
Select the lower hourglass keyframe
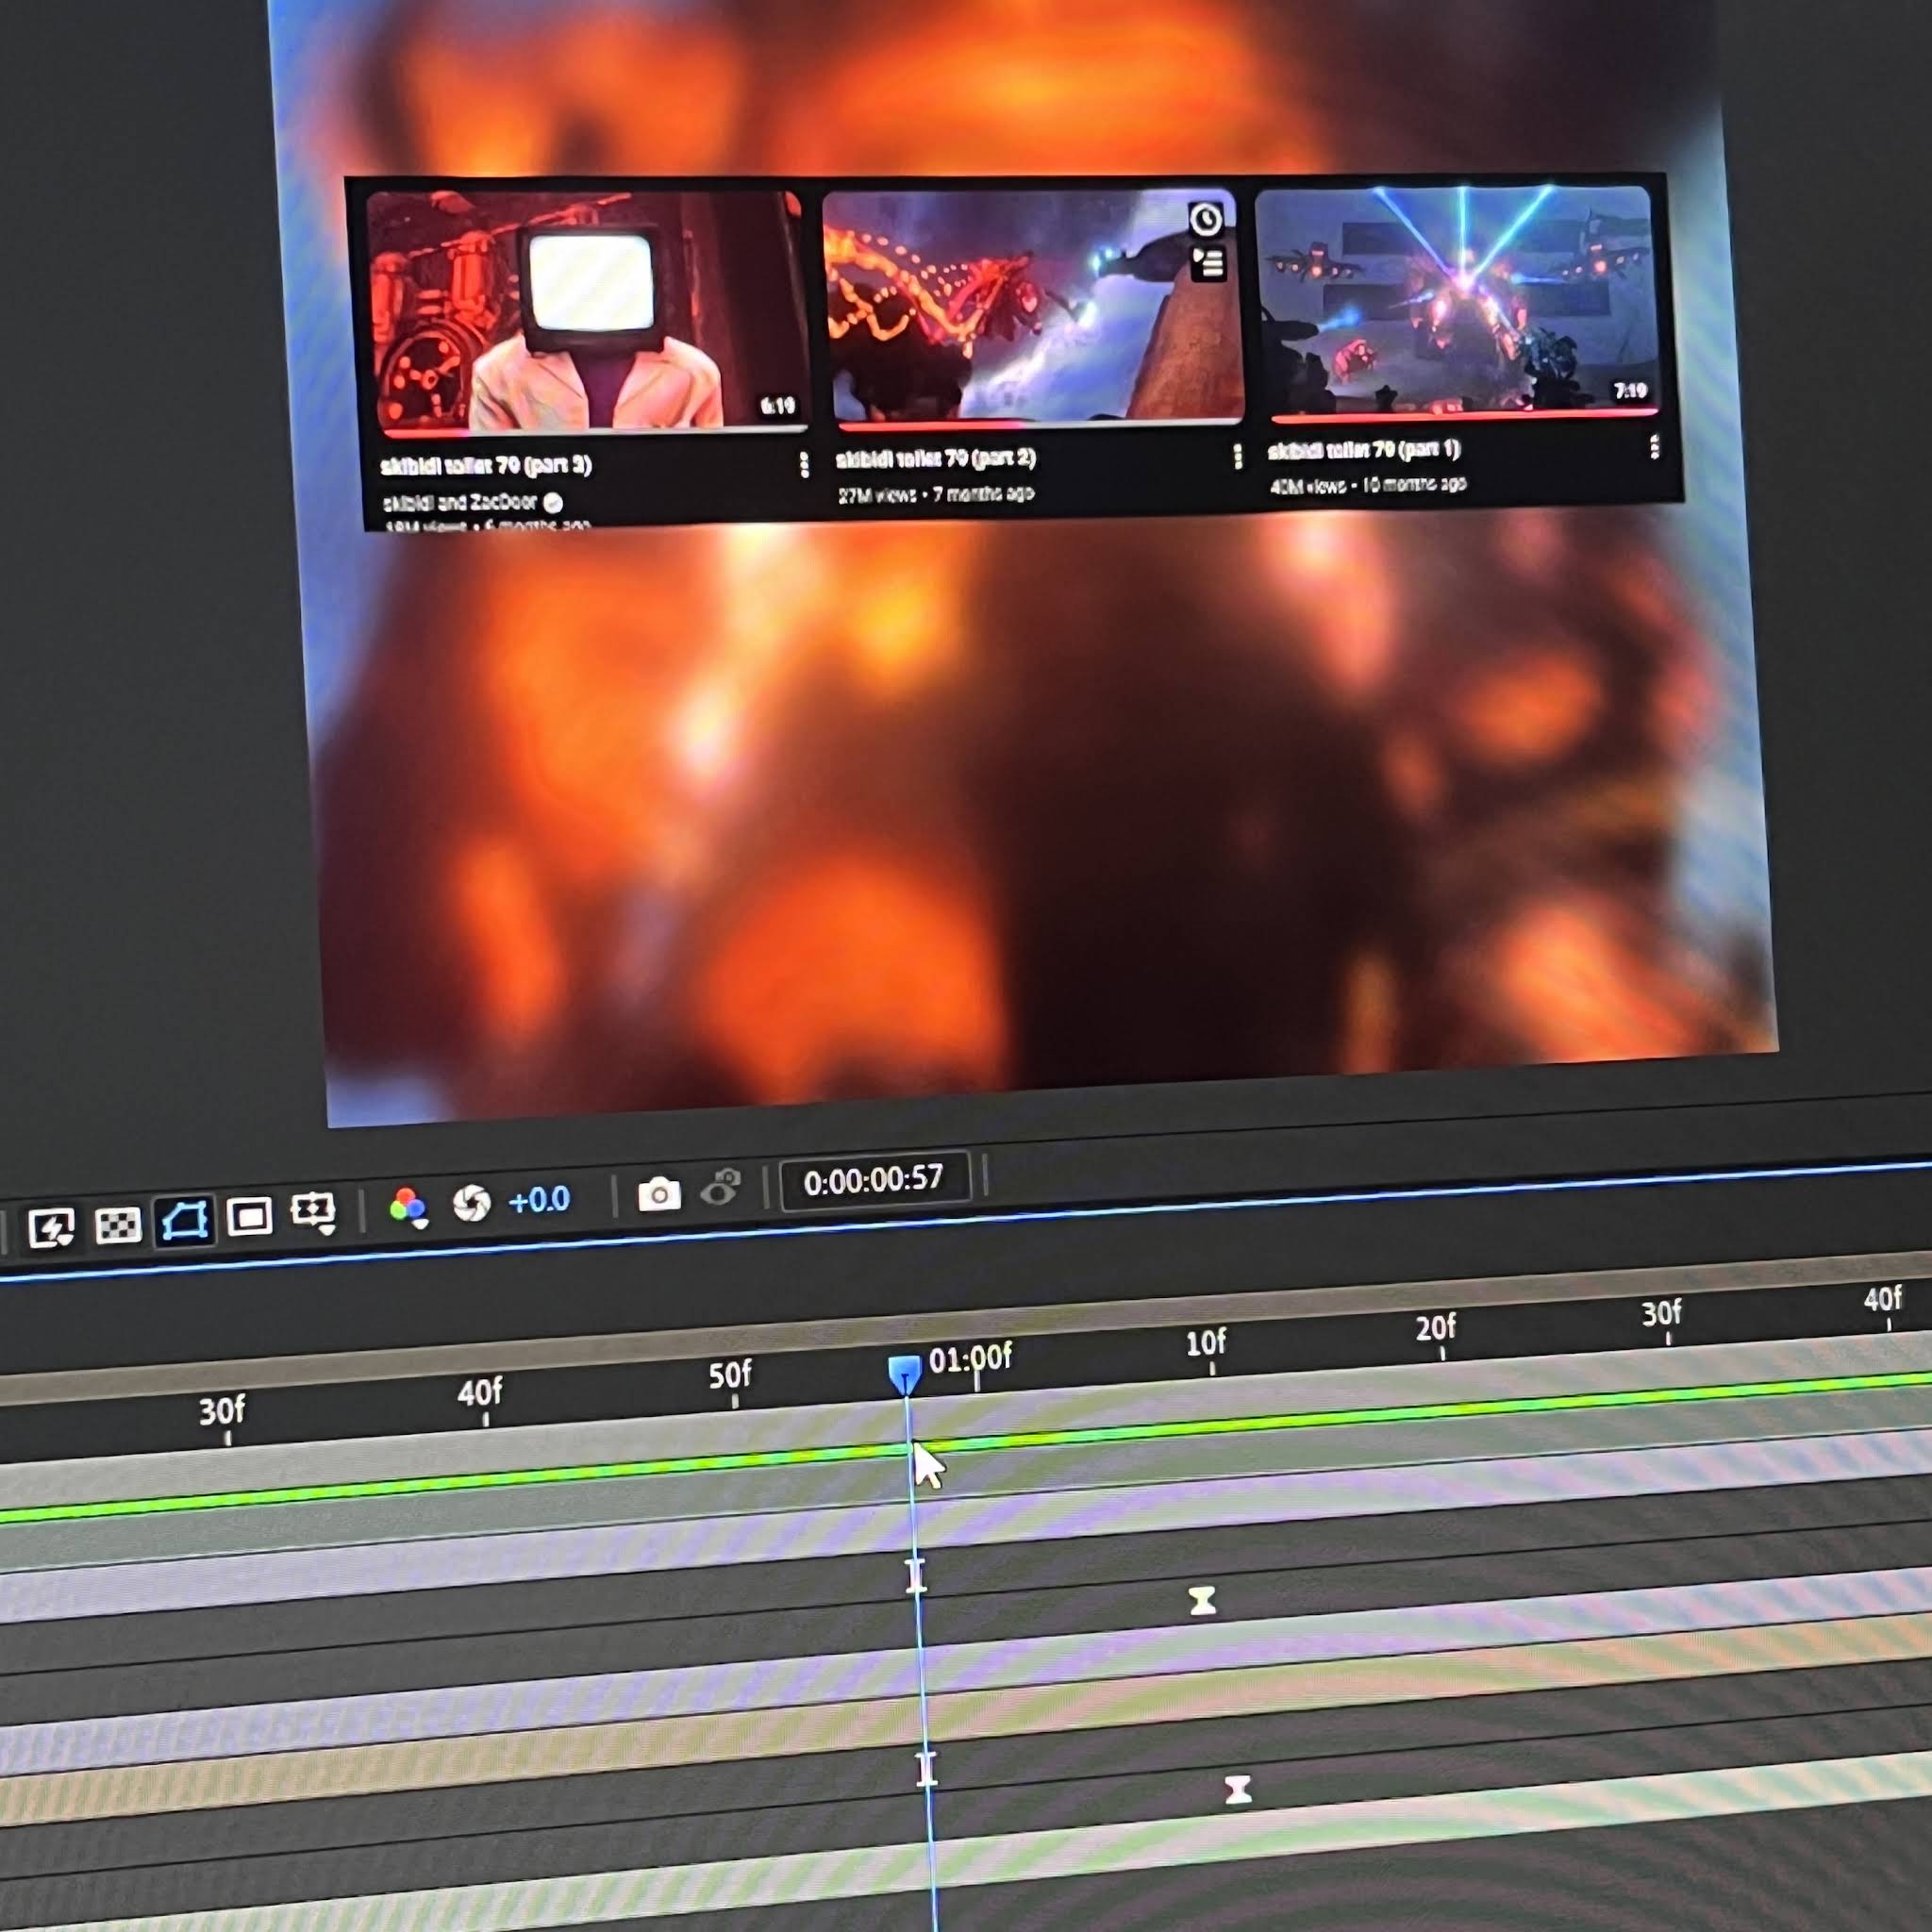(1238, 1789)
